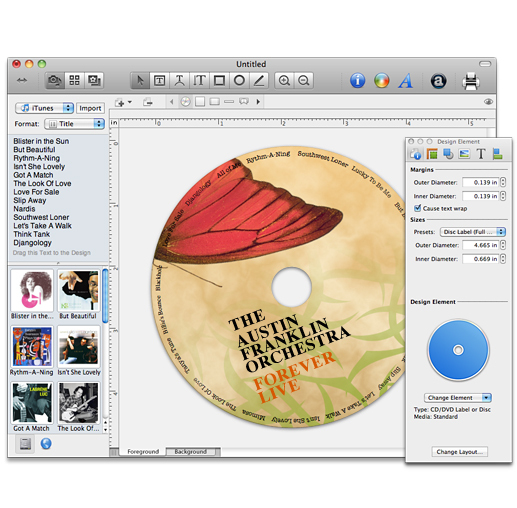517x508 pixels.
Task: Select the thin spine element in strip
Action: click(229, 102)
